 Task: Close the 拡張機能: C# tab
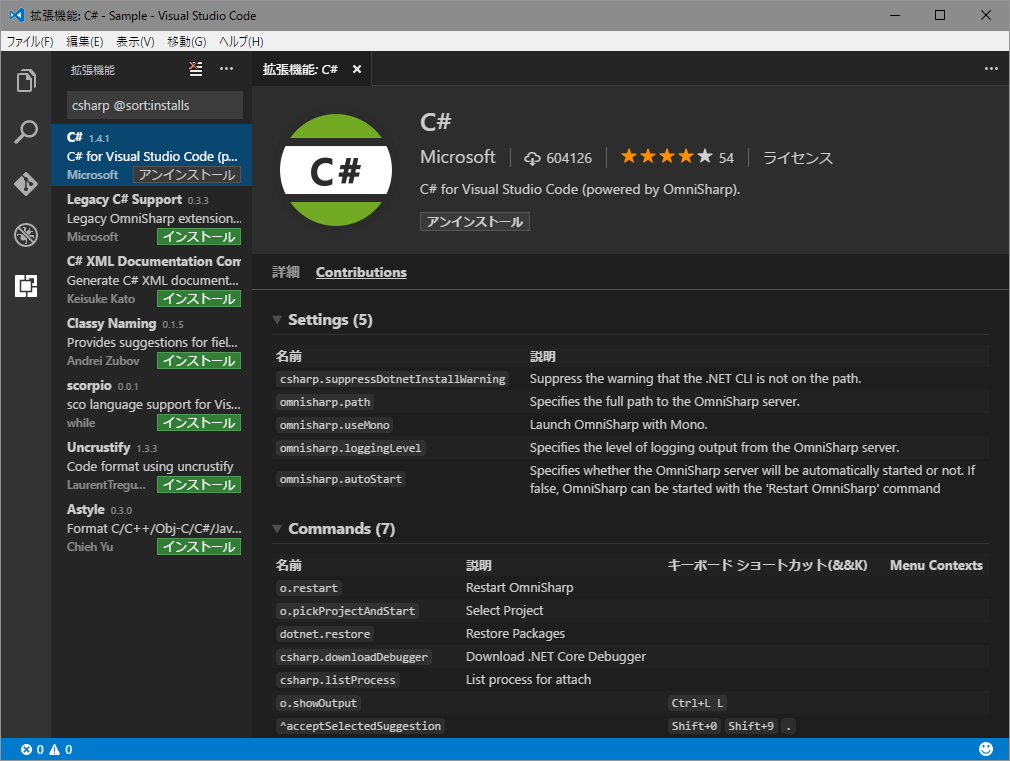[357, 69]
